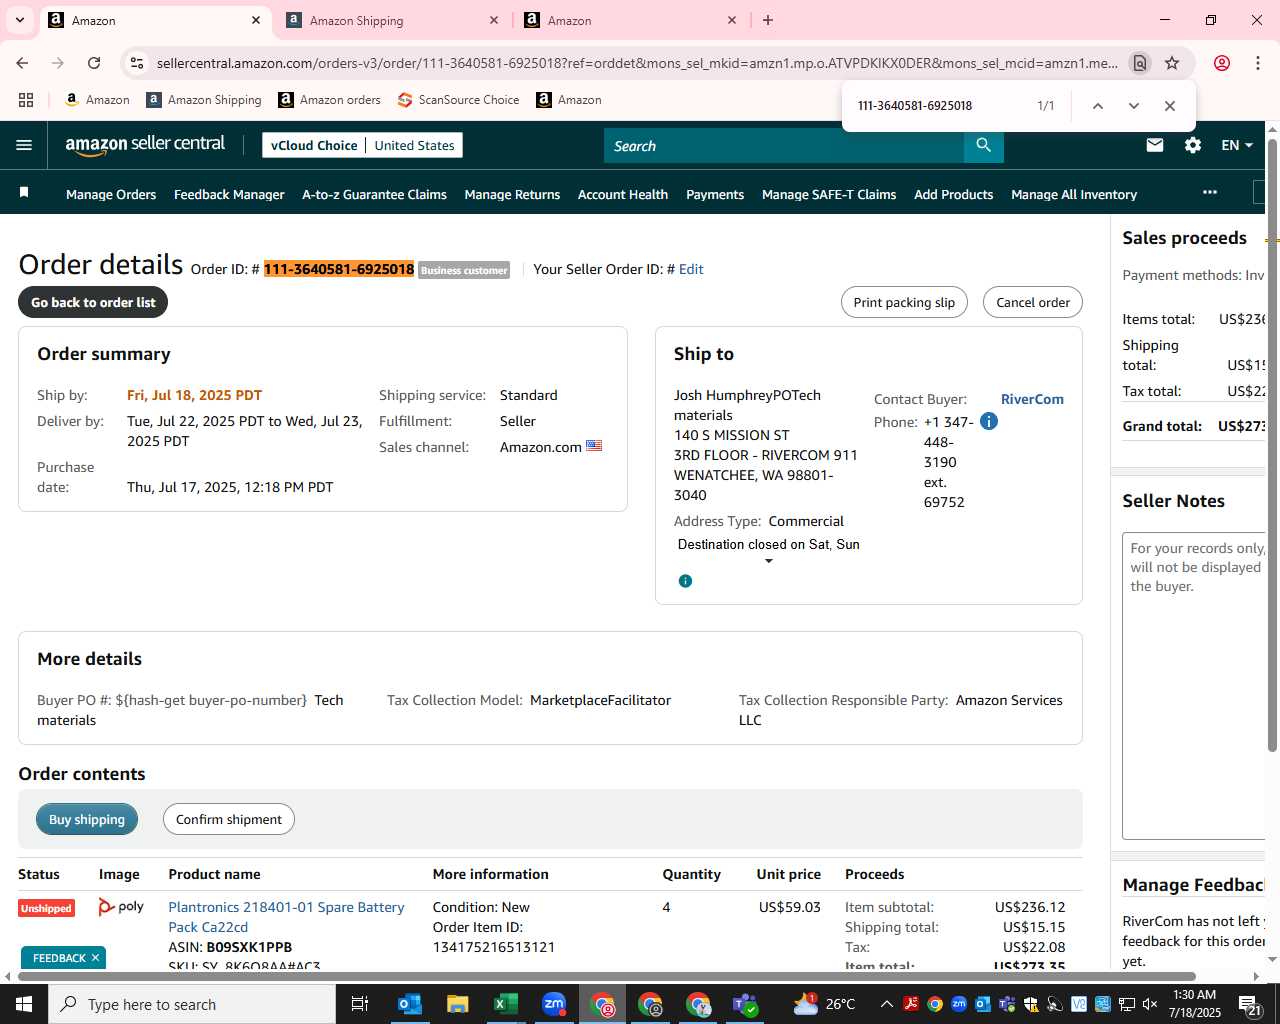Image resolution: width=1280 pixels, height=1024 pixels.
Task: Click the Amazon Seller Central logo
Action: click(x=145, y=145)
